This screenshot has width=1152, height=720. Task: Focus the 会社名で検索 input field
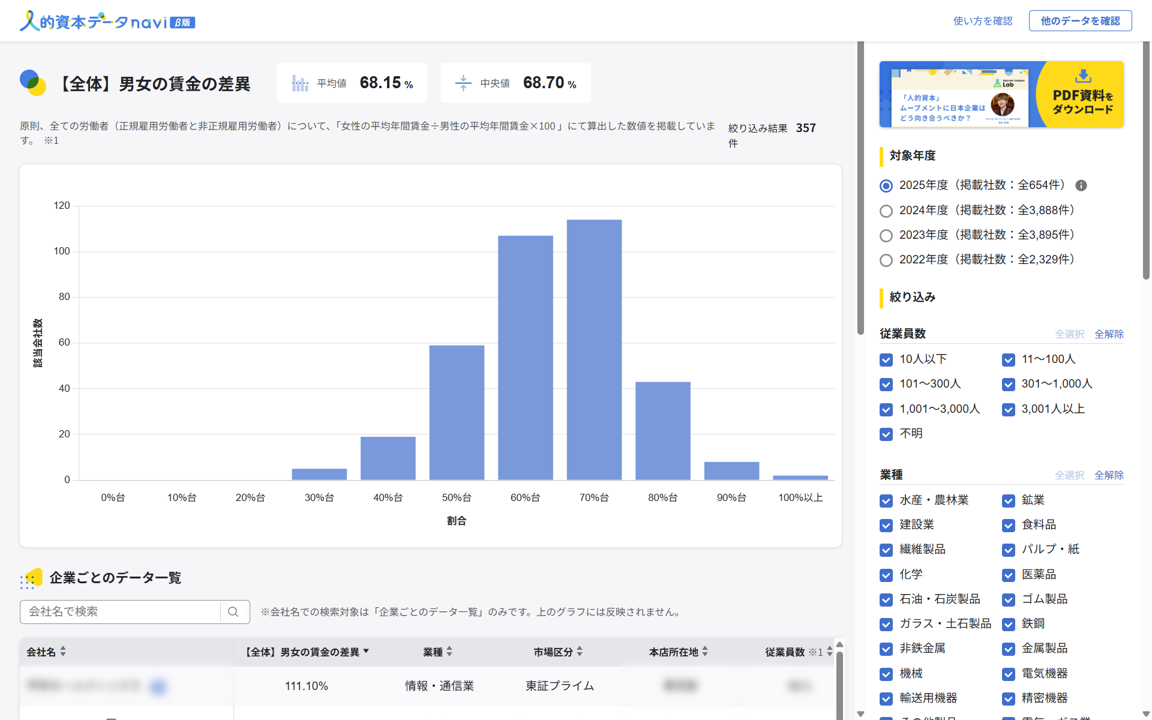tap(120, 612)
